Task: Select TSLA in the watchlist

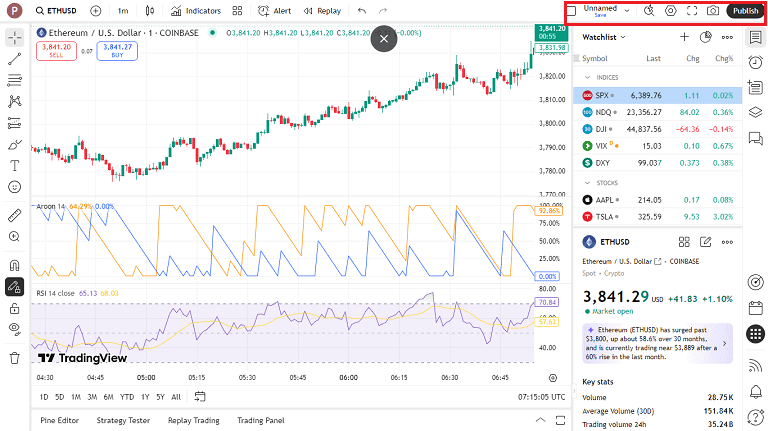Action: (658, 217)
